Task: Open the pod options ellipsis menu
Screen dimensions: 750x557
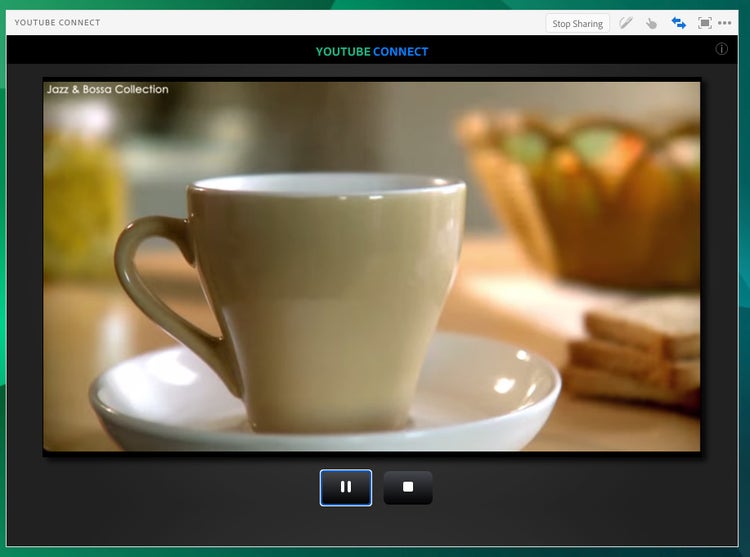Action: click(x=725, y=23)
